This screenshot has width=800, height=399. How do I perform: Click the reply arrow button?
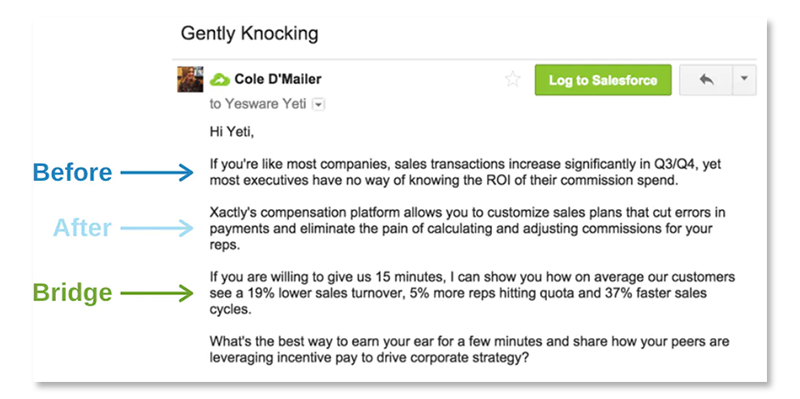(x=706, y=80)
